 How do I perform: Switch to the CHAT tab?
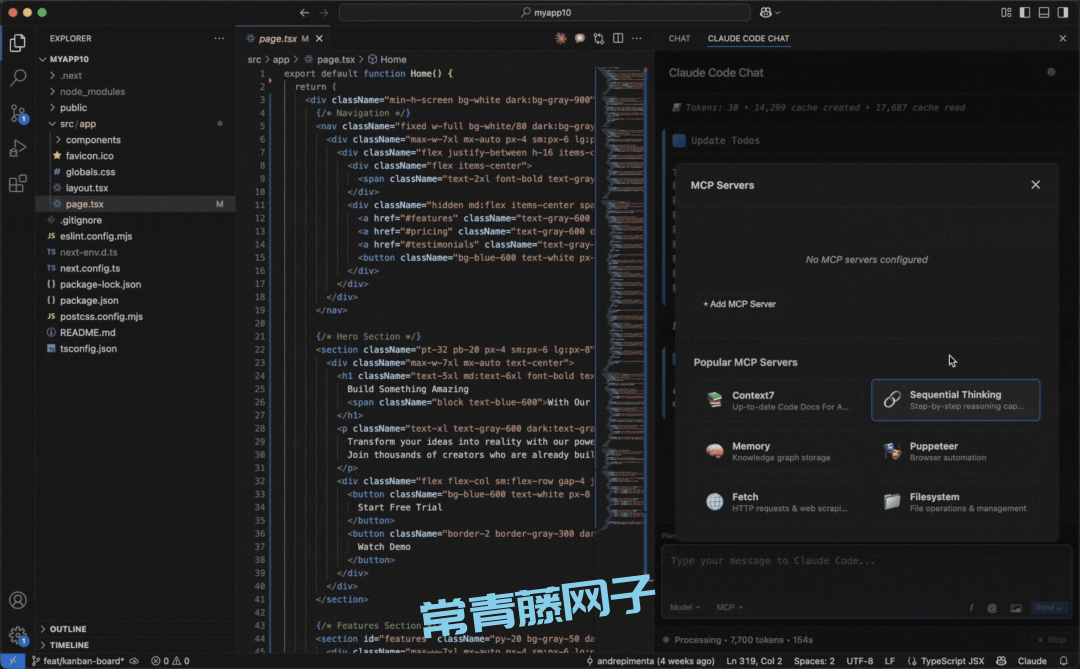pyautogui.click(x=679, y=38)
